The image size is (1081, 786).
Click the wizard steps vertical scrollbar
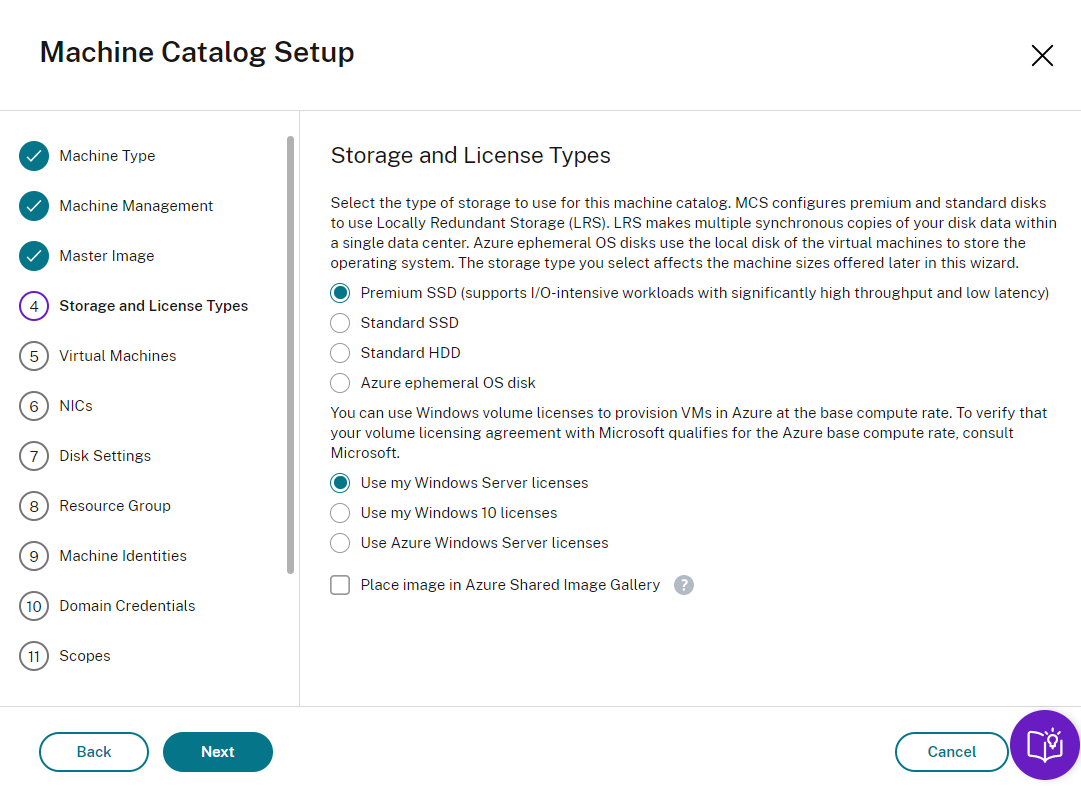(290, 355)
